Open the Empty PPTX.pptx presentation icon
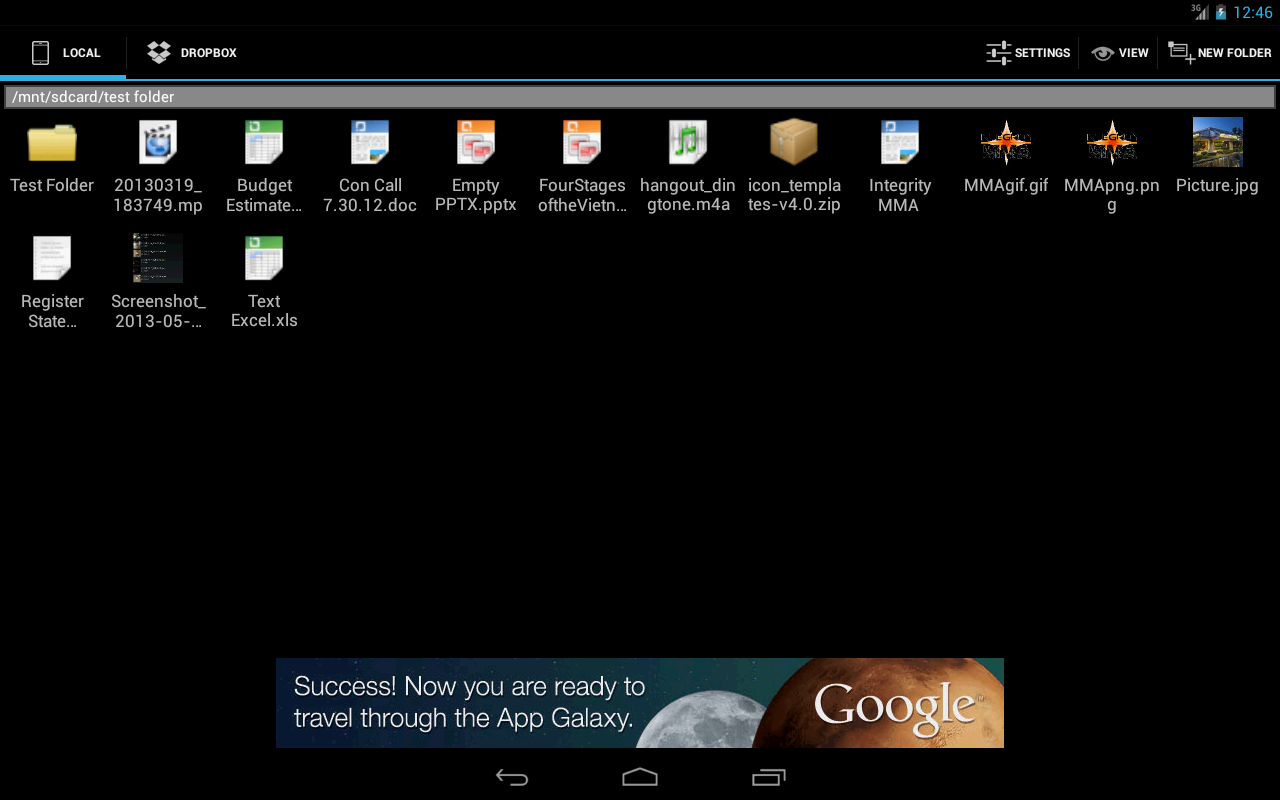Image resolution: width=1280 pixels, height=800 pixels. click(x=476, y=142)
